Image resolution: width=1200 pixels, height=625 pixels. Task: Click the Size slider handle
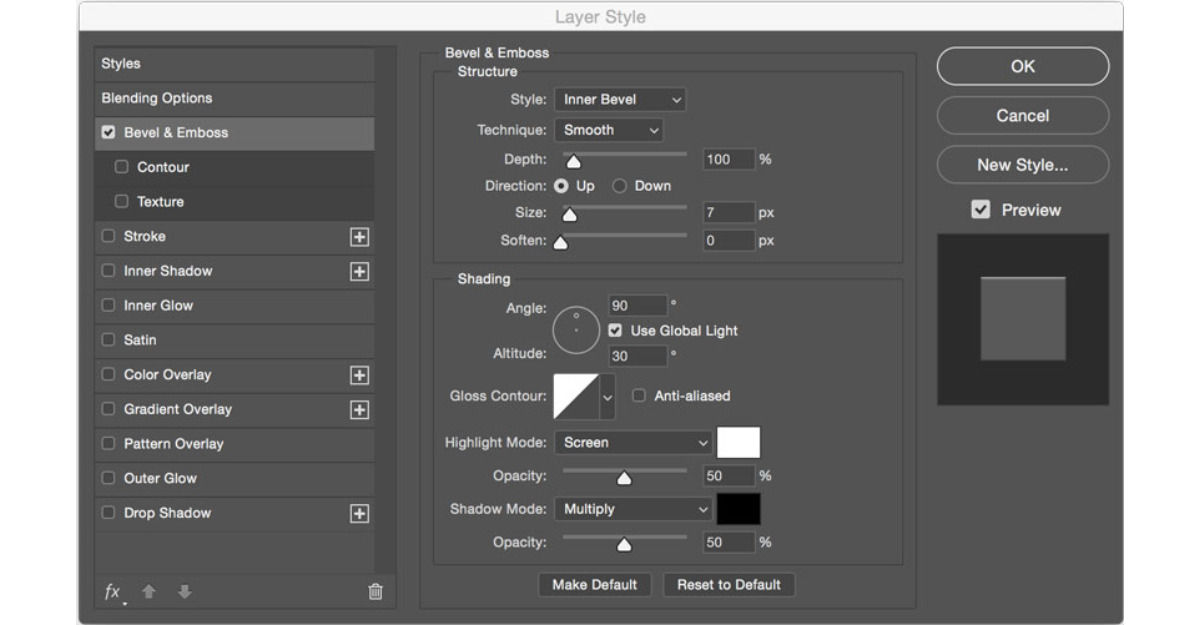tap(569, 214)
